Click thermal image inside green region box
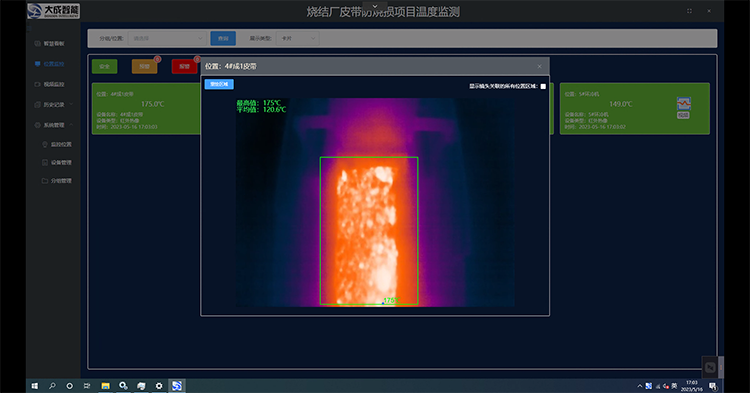 coord(369,230)
